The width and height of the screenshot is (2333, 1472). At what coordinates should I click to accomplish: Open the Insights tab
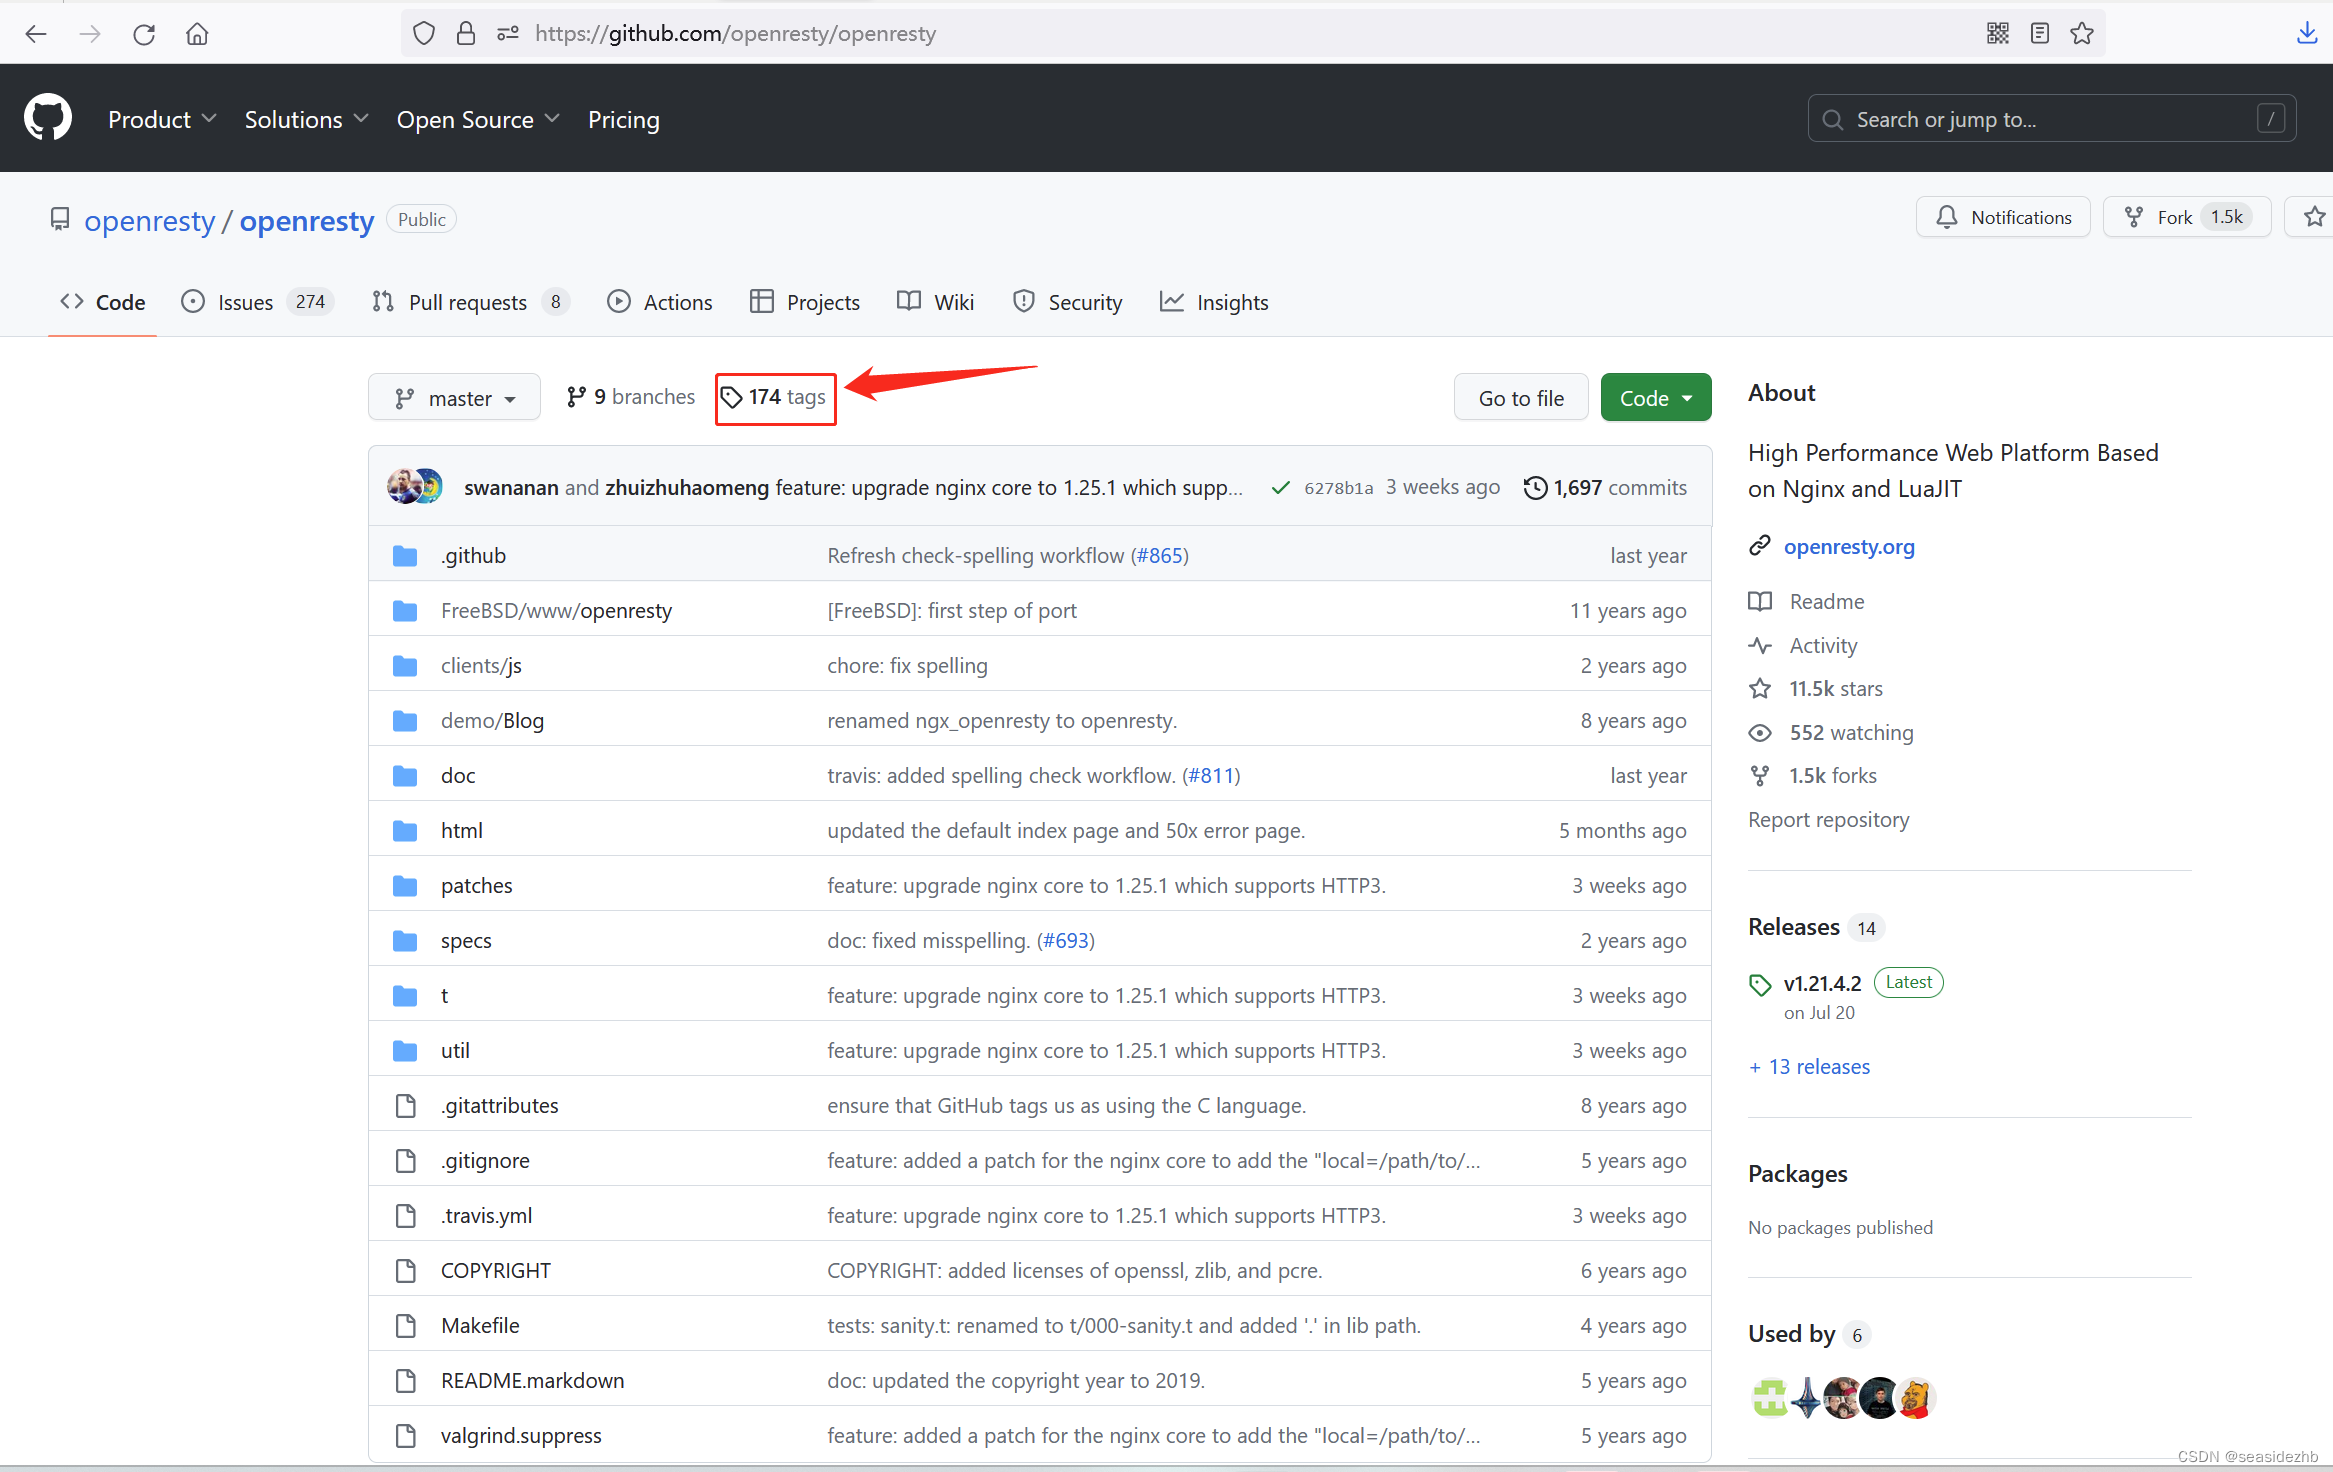tap(1214, 302)
